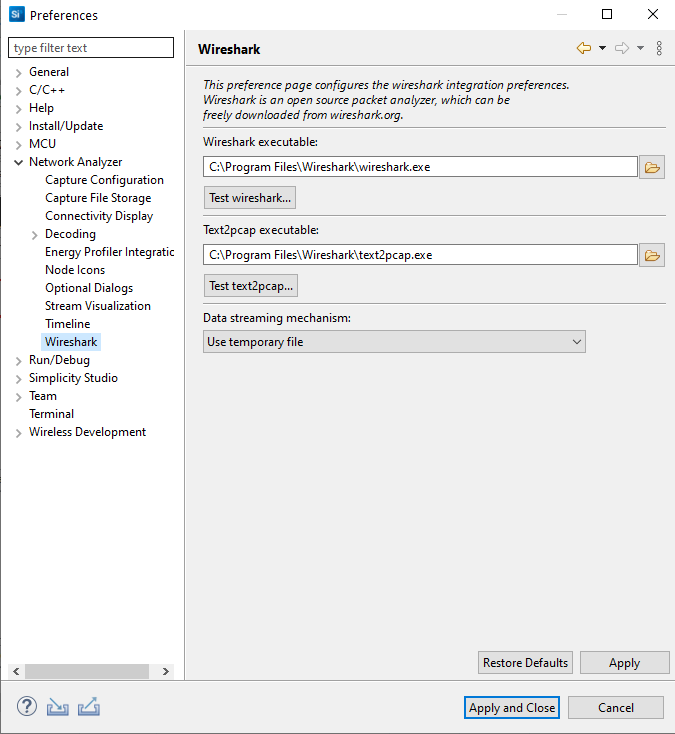Select the Wireshark tree item
This screenshot has width=675, height=734.
point(71,342)
